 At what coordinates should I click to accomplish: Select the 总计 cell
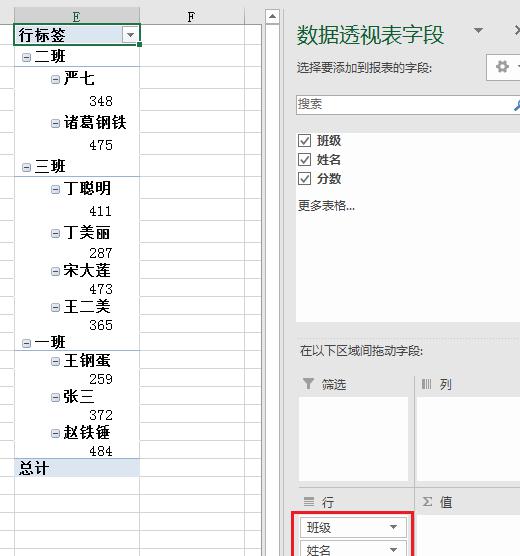(x=77, y=468)
